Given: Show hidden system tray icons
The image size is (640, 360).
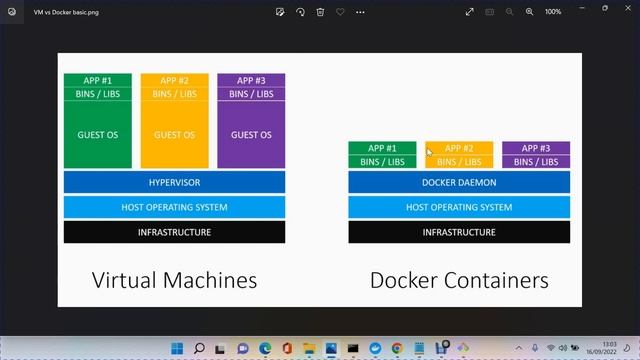Looking at the screenshot, I should [x=519, y=348].
